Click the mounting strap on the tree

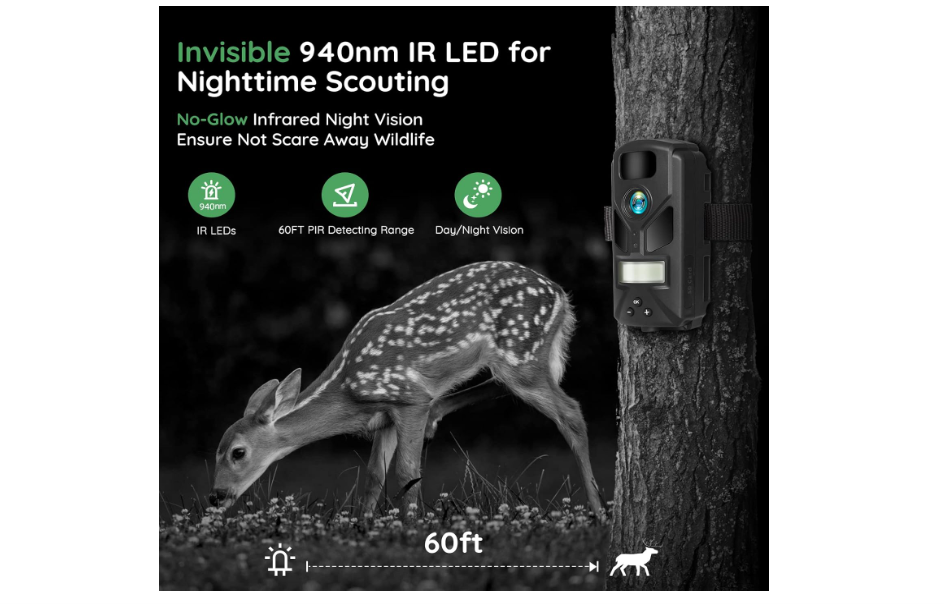(x=728, y=222)
